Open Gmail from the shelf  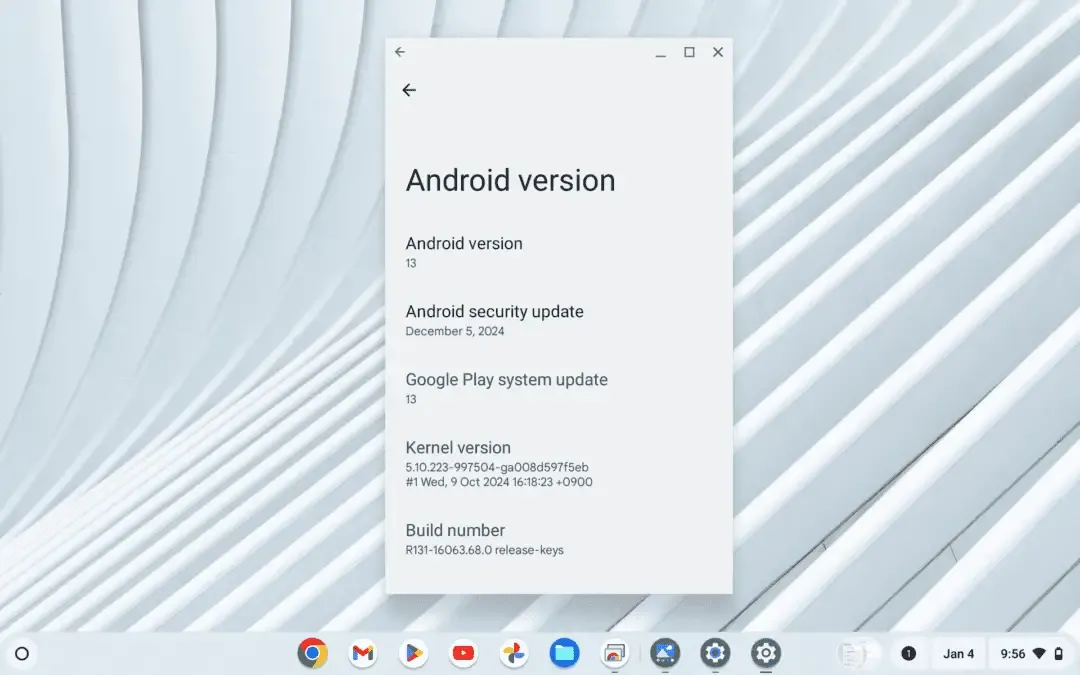(363, 653)
